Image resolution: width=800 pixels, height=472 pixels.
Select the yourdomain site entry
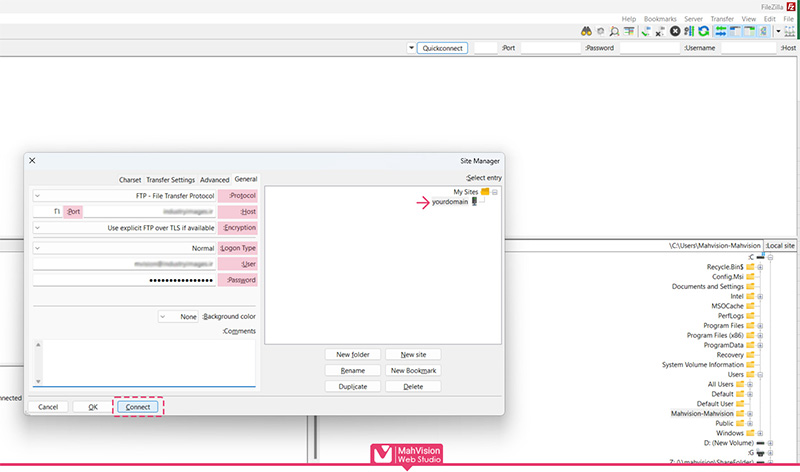coord(449,201)
